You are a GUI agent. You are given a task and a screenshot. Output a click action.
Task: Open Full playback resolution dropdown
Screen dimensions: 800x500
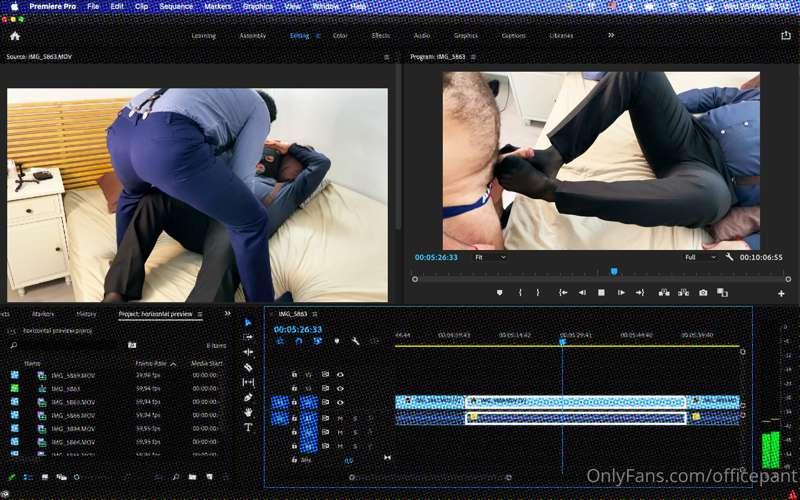tap(701, 257)
